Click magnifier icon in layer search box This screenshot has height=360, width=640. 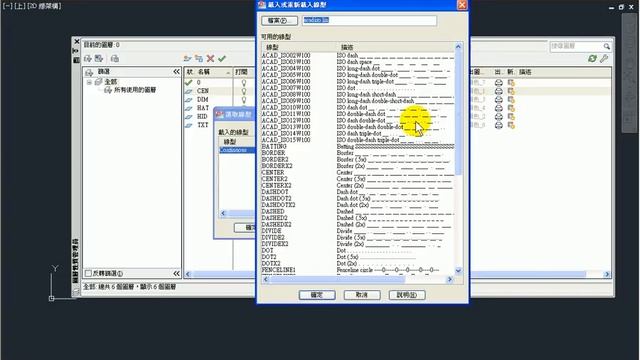pos(607,46)
